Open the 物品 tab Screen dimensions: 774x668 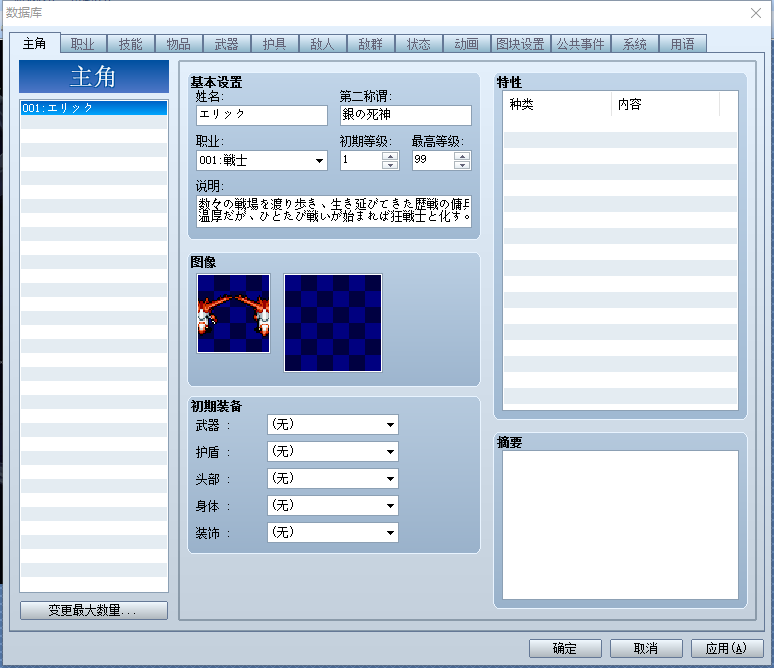[178, 44]
